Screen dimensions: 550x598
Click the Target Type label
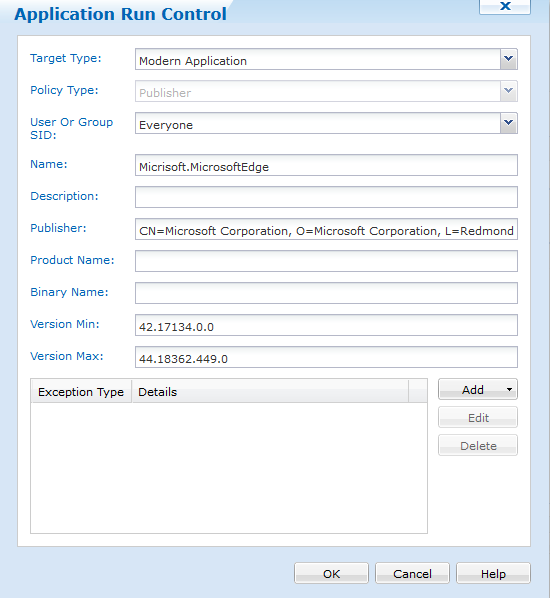coord(66,58)
